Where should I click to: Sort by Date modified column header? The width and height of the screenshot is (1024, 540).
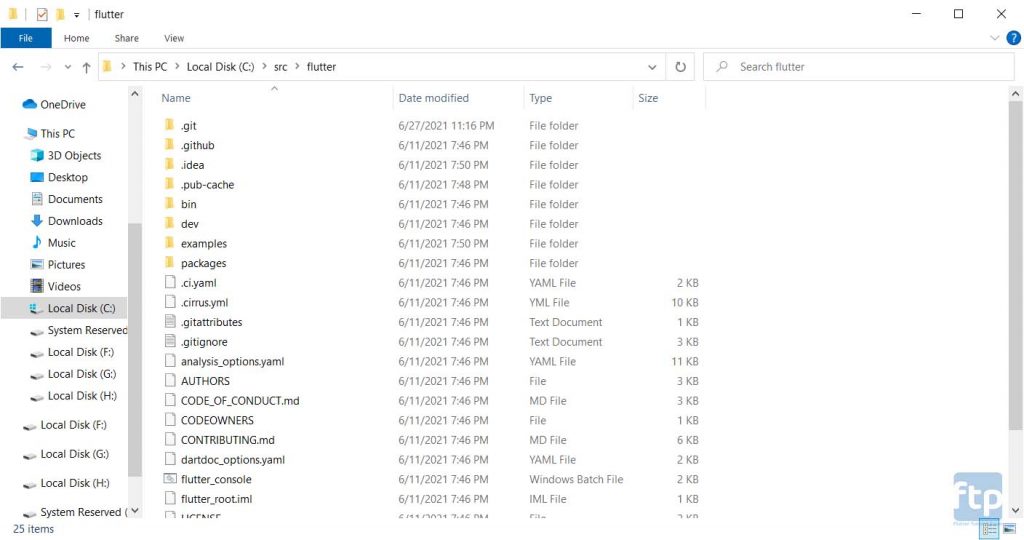click(x=434, y=98)
